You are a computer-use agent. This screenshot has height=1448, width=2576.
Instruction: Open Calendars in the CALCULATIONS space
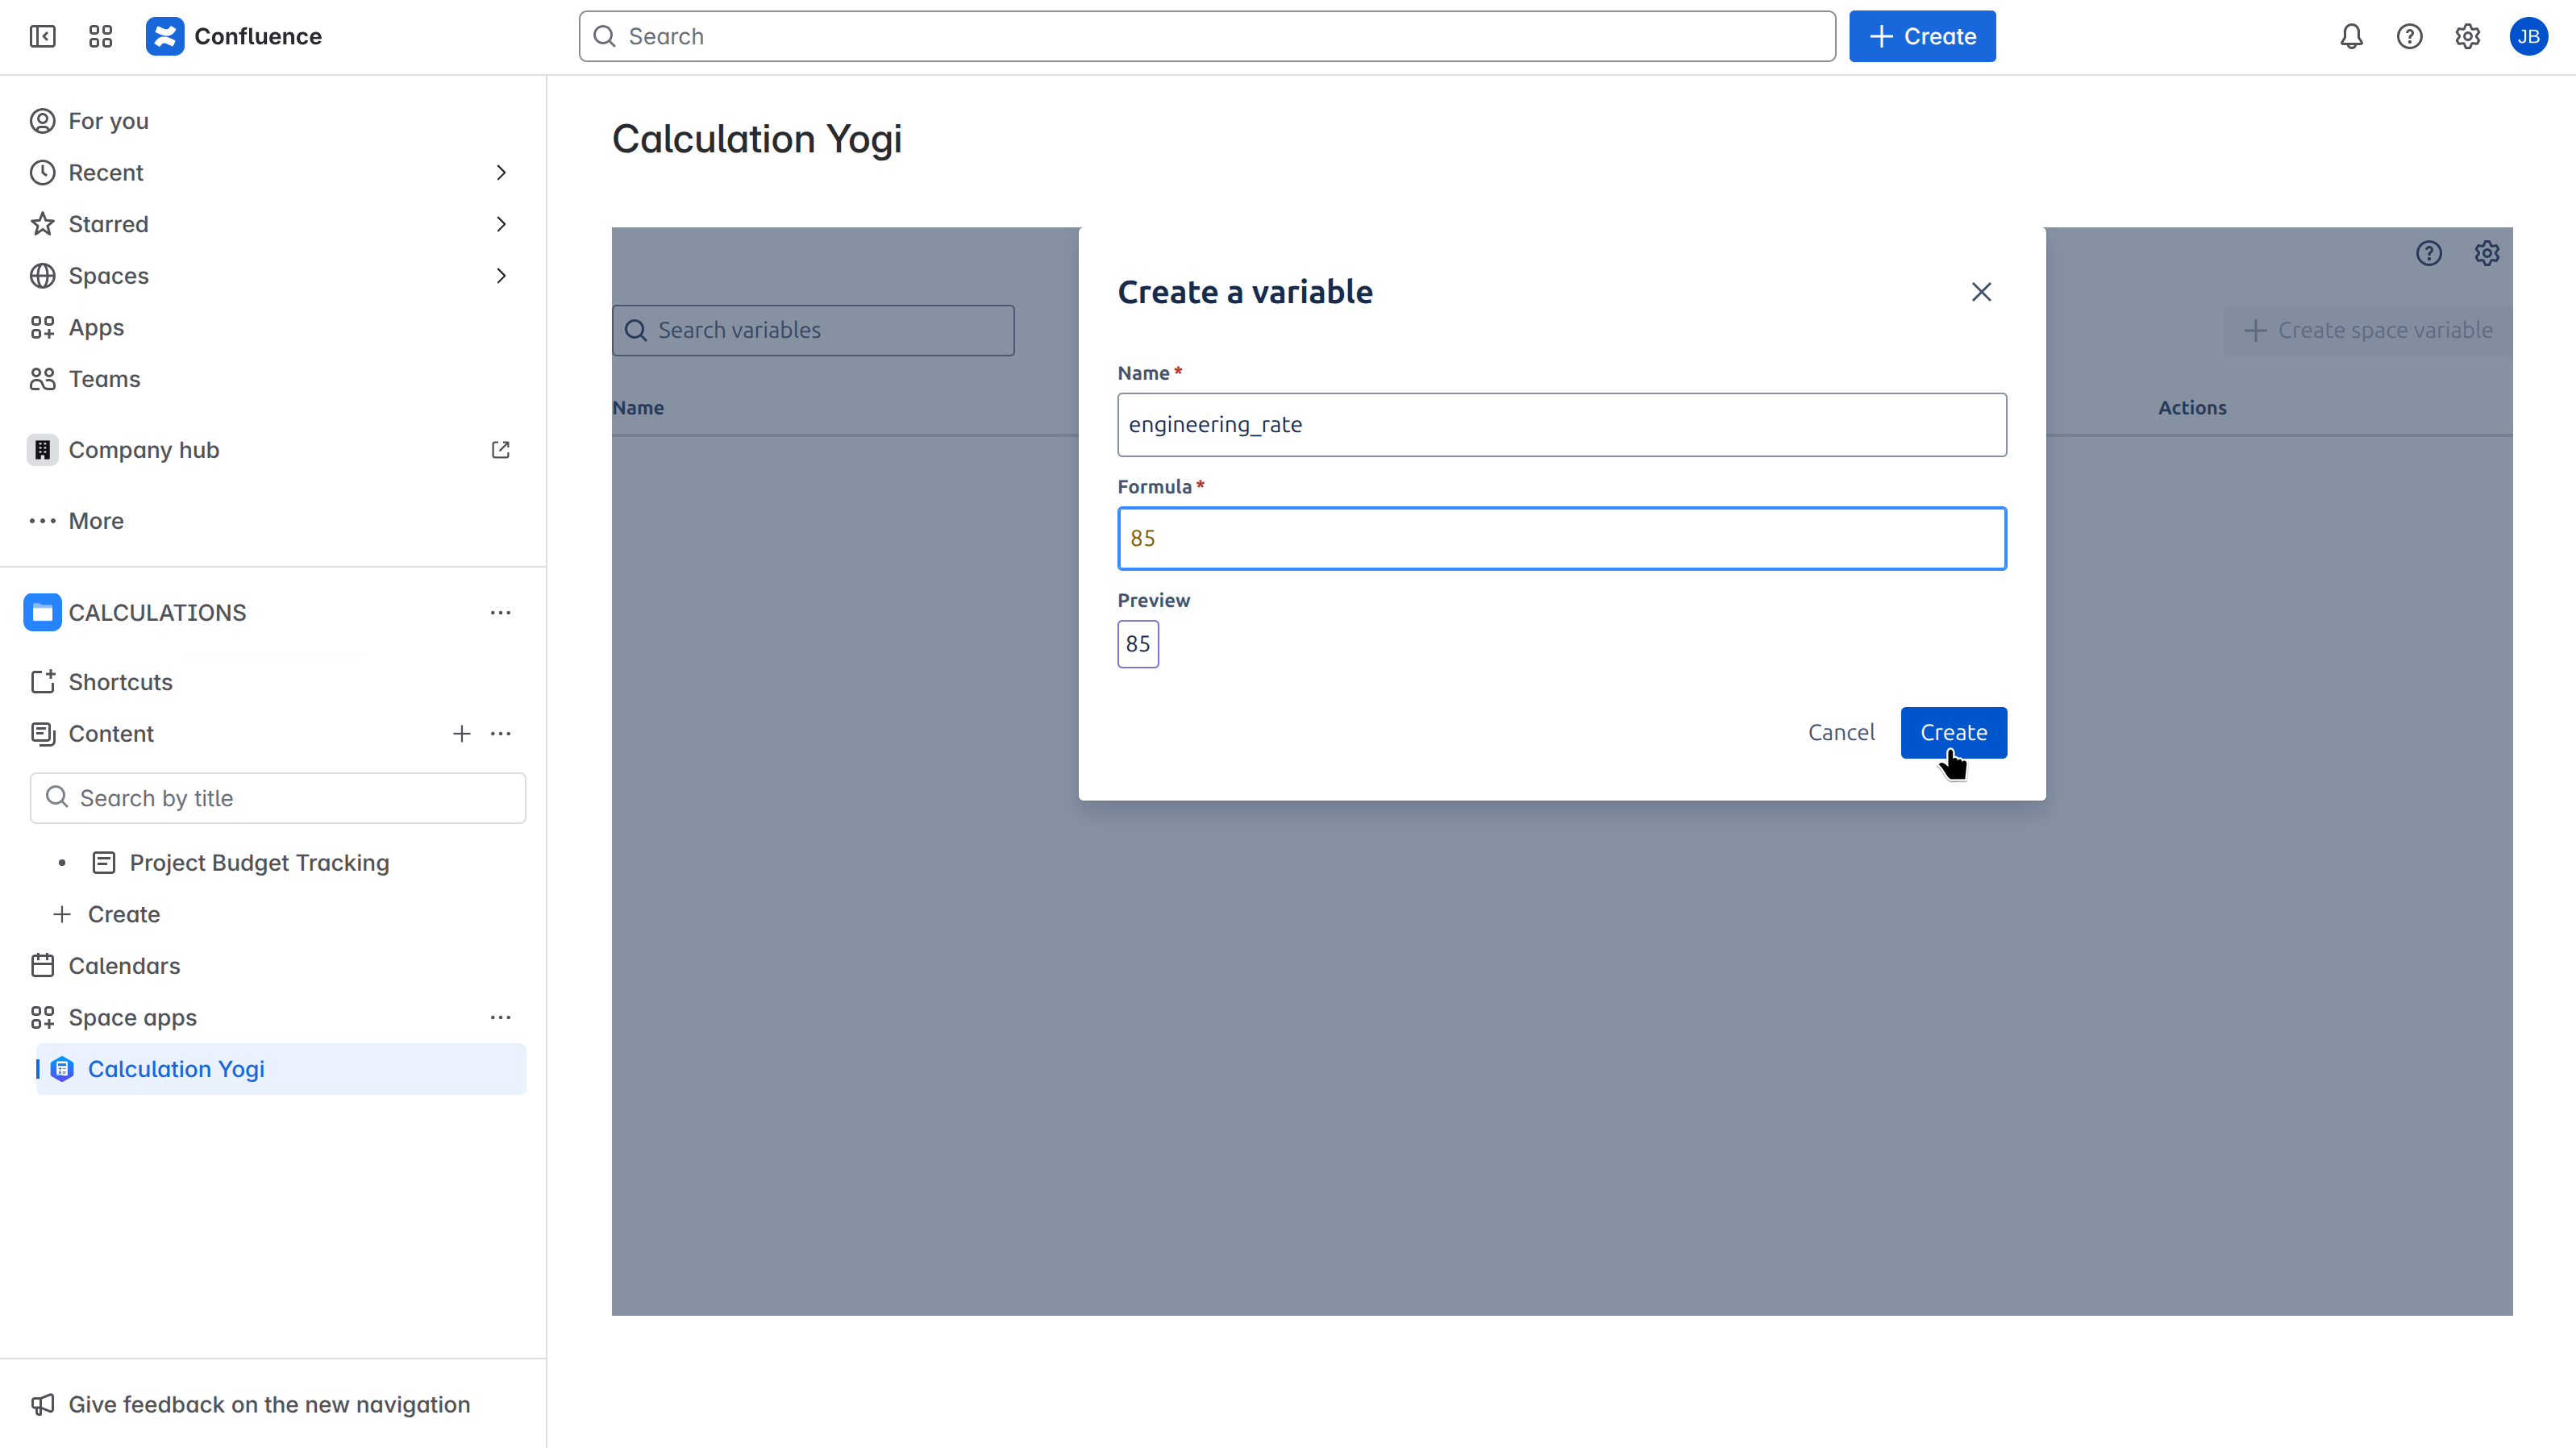pyautogui.click(x=123, y=966)
